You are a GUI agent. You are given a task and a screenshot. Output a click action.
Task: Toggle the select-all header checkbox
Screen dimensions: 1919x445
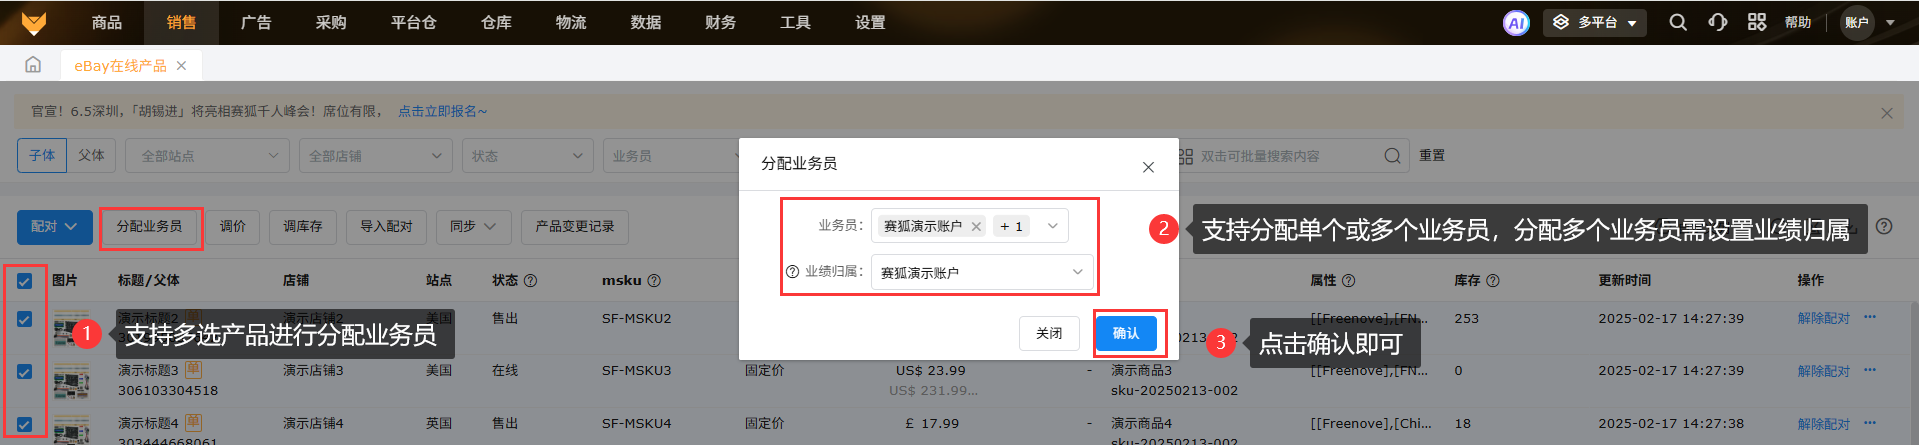pyautogui.click(x=25, y=281)
